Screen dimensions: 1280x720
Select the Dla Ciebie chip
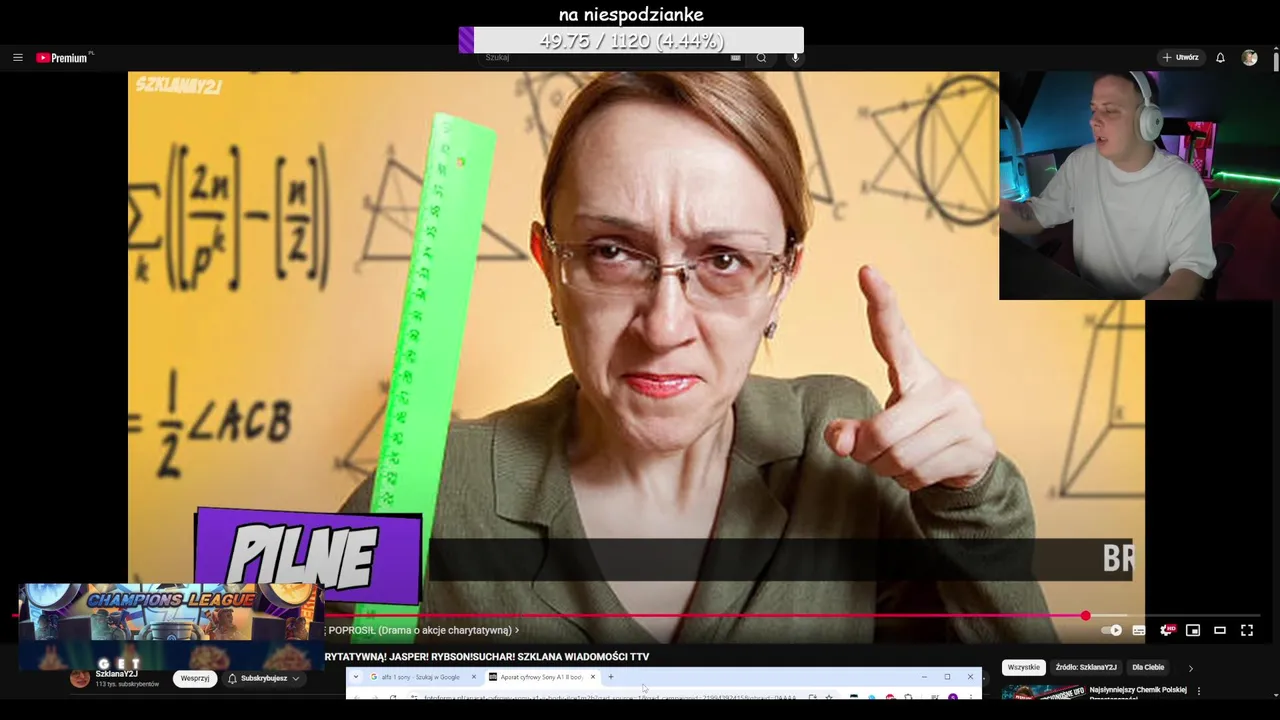(x=1148, y=667)
